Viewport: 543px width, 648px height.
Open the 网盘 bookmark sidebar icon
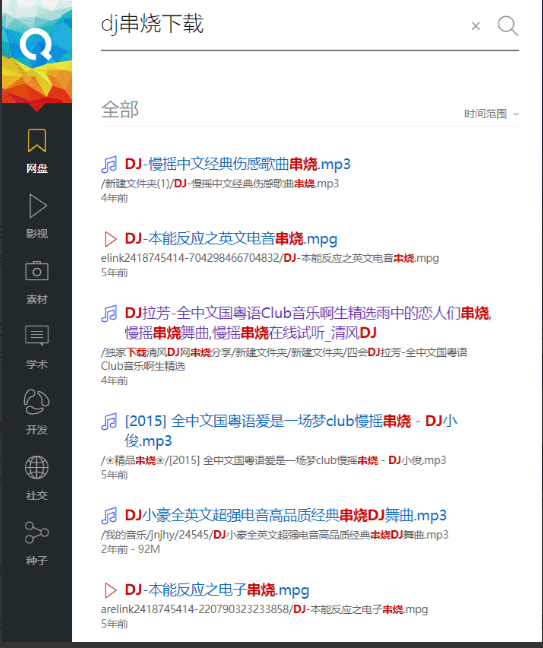click(x=37, y=150)
